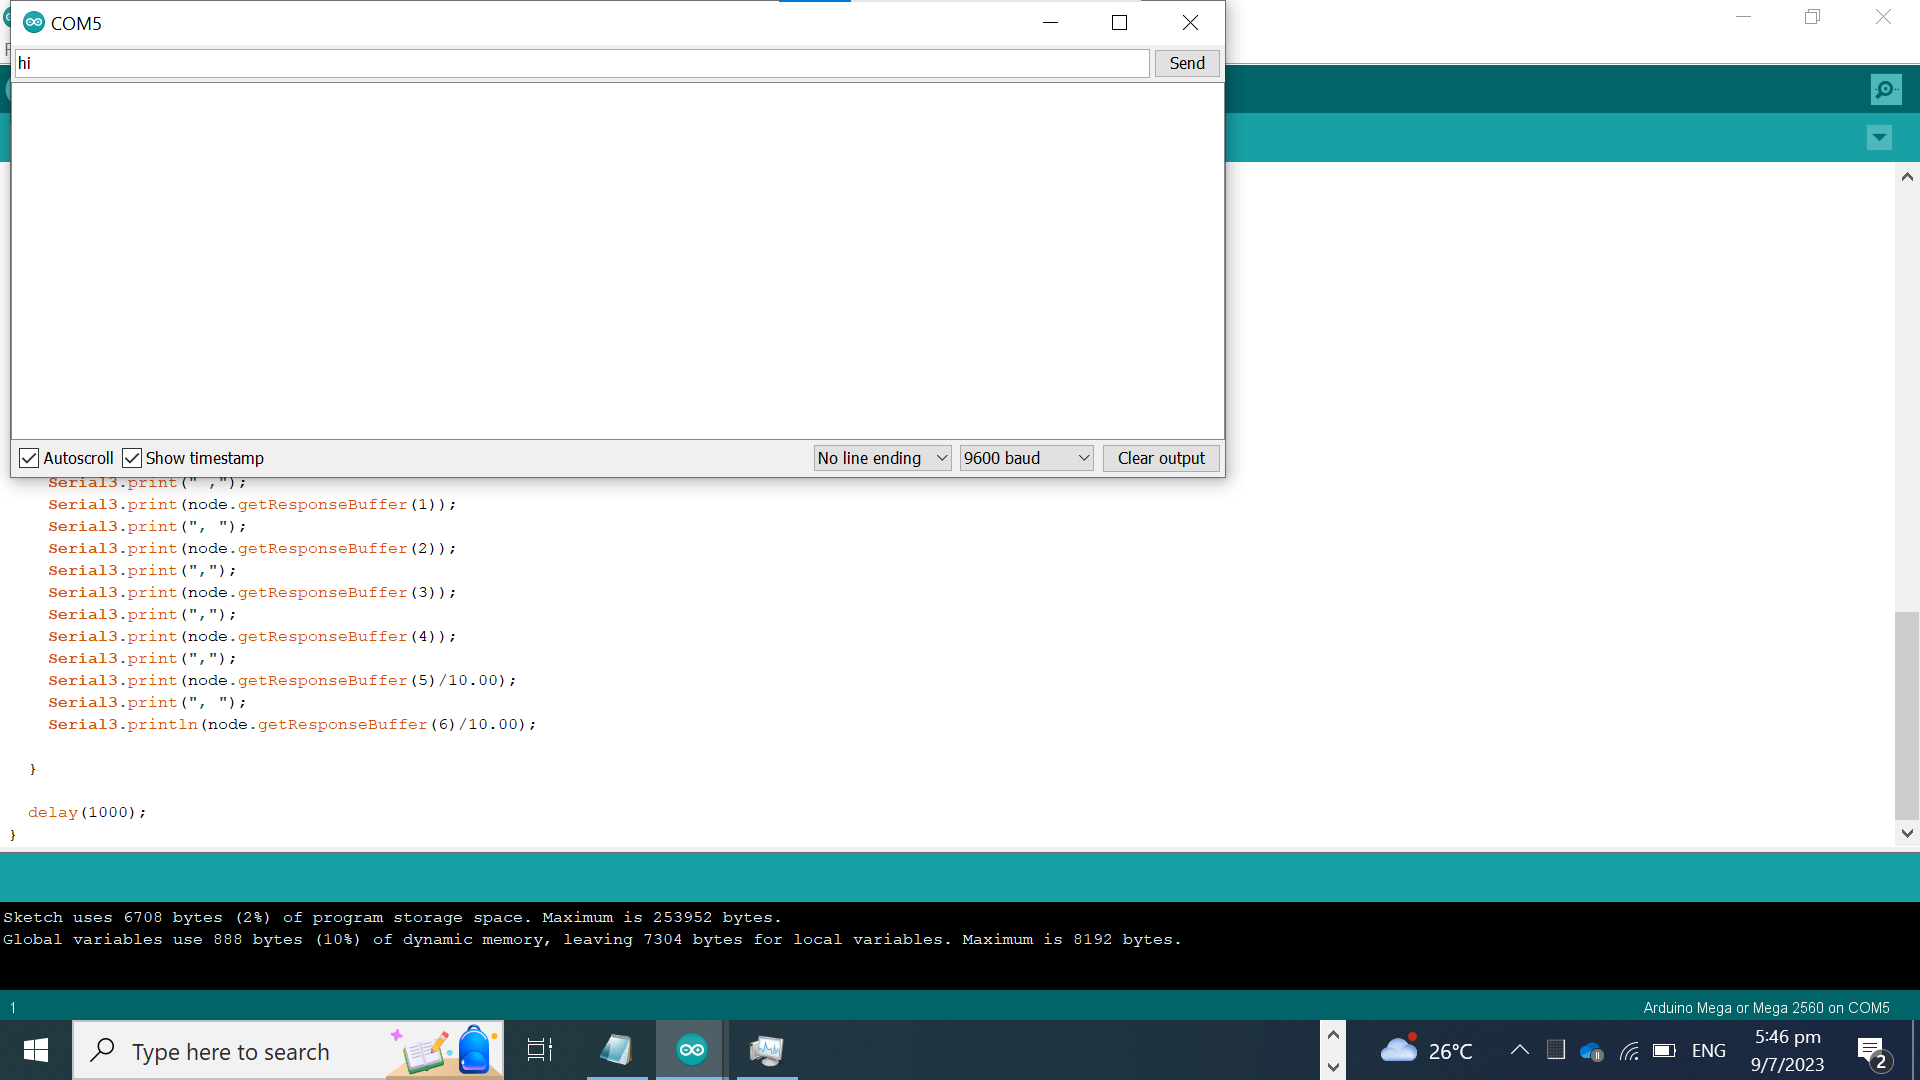Viewport: 1920px width, 1080px height.
Task: Click the Arduino IDE icon on the taskbar
Action: tap(689, 1050)
